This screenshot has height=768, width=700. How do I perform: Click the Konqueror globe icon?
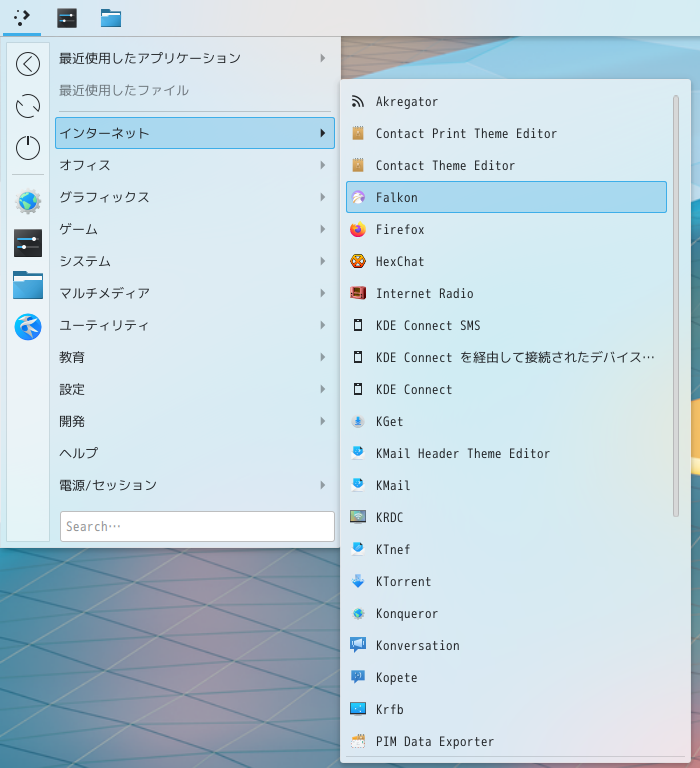coord(358,613)
